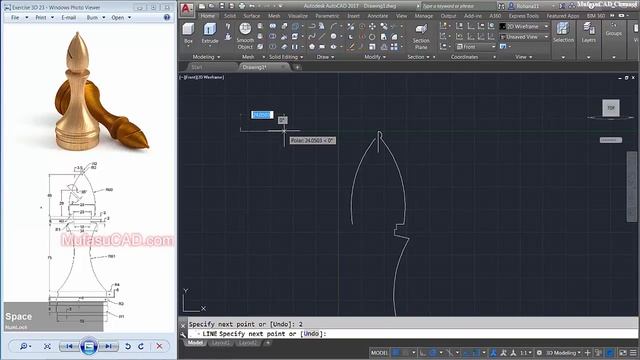Select the Box modeling tool
The height and width of the screenshot is (360, 640).
click(188, 33)
